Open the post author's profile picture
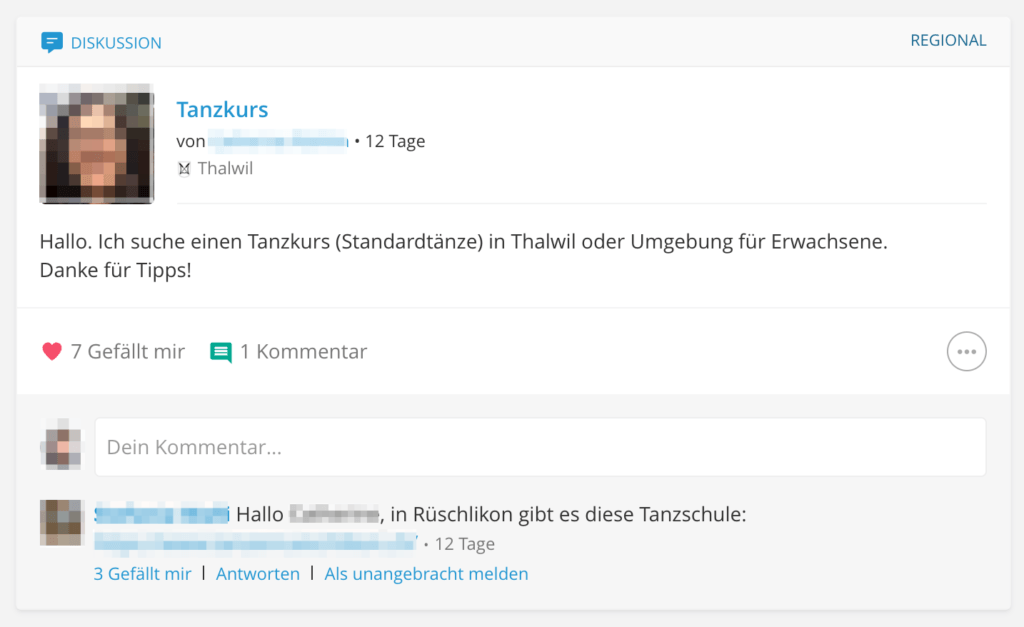Screen dimensions: 1024x627 coord(97,144)
